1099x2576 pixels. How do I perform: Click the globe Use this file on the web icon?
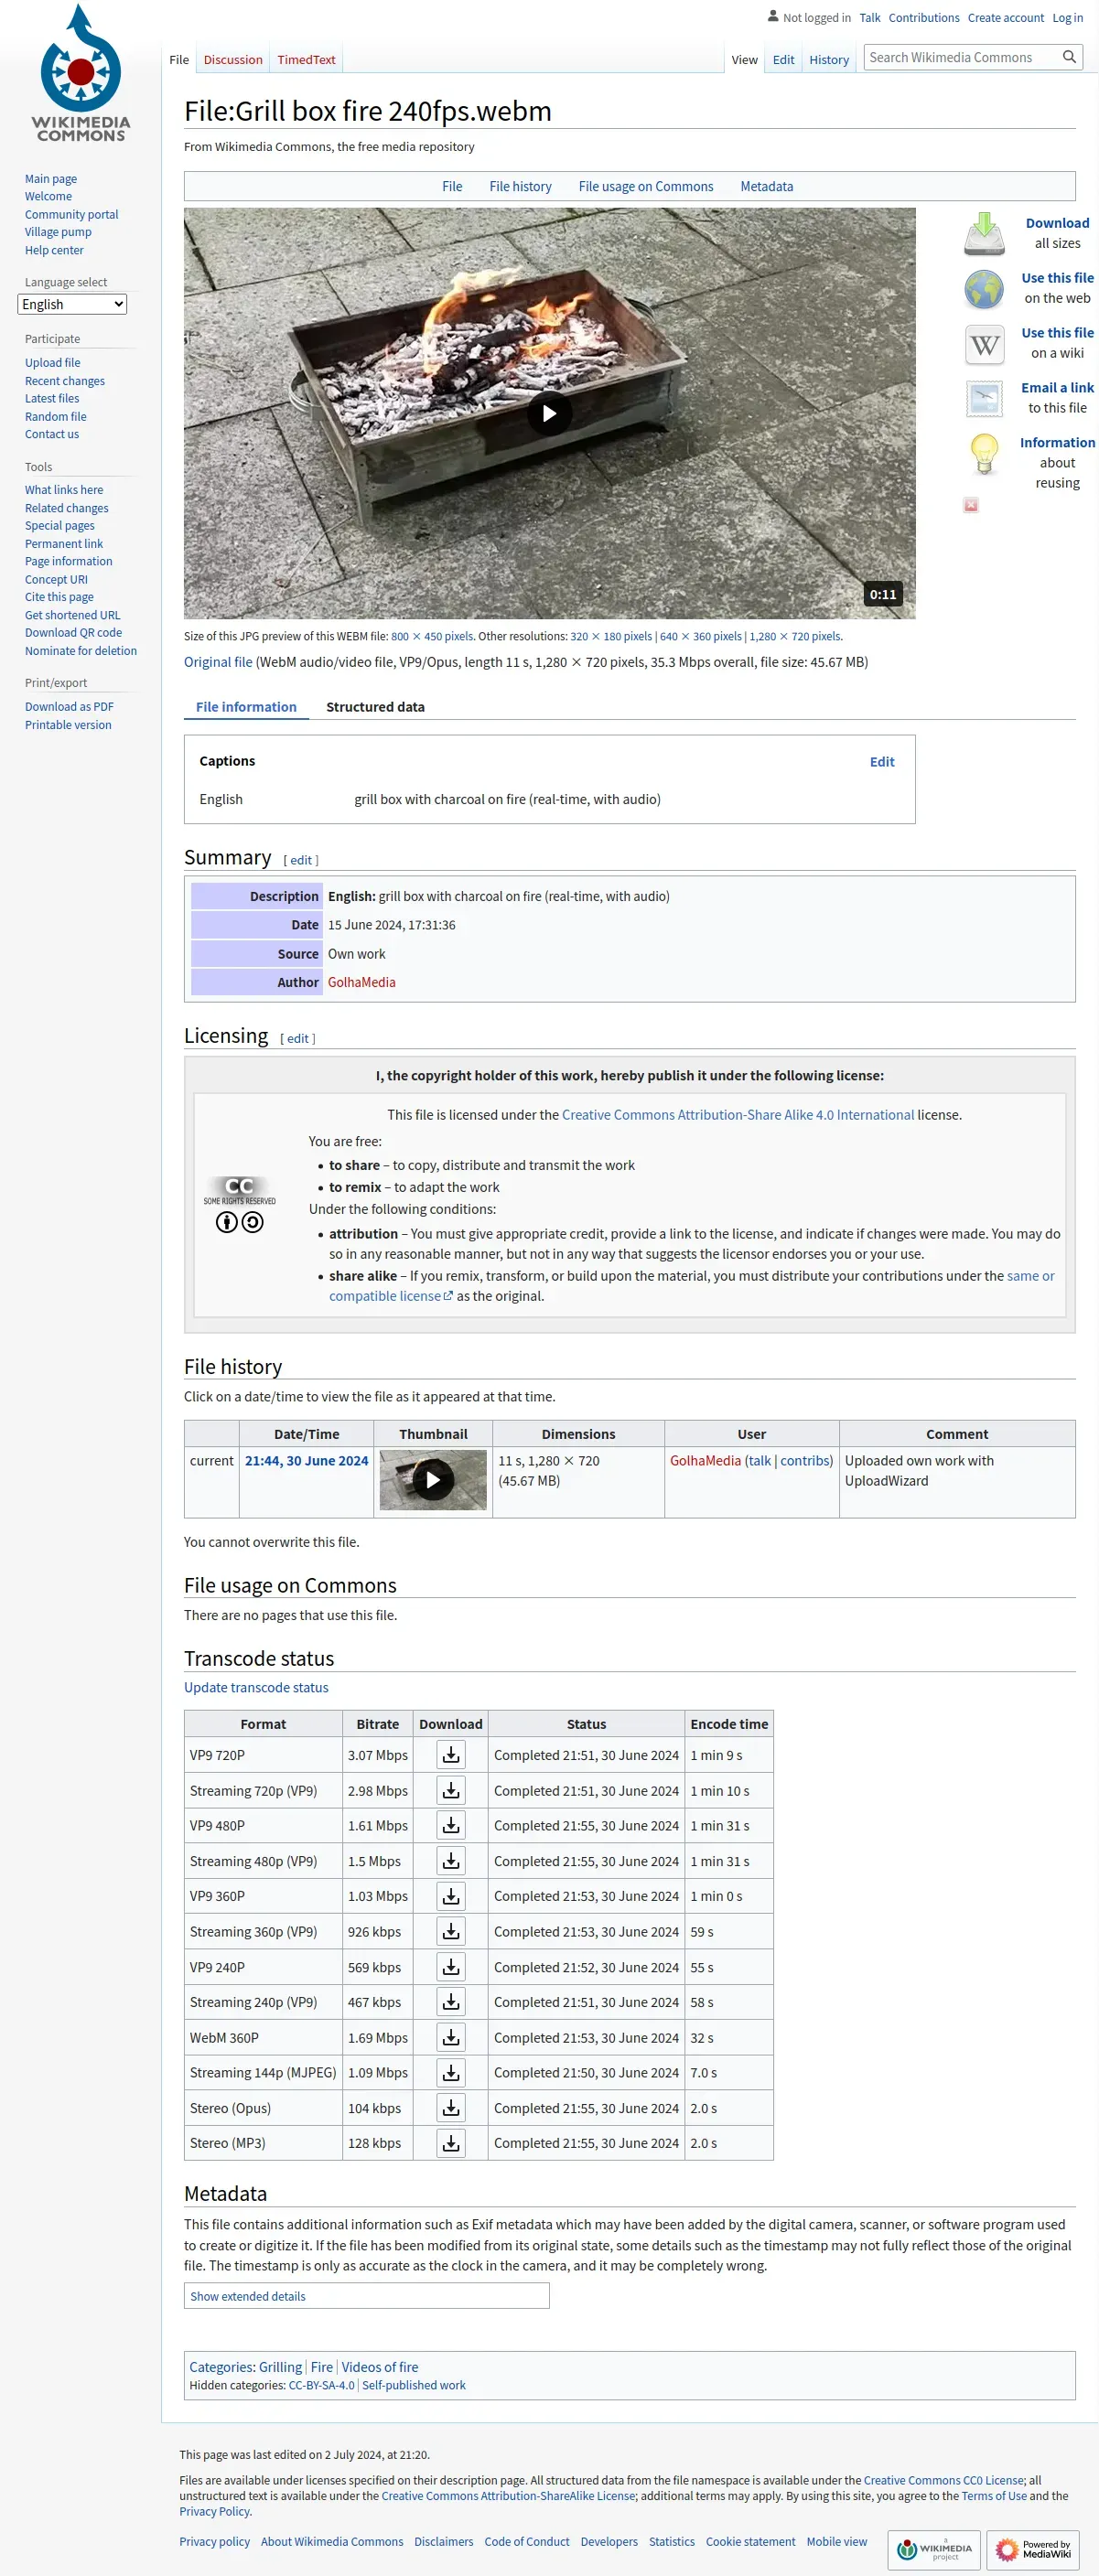click(984, 289)
